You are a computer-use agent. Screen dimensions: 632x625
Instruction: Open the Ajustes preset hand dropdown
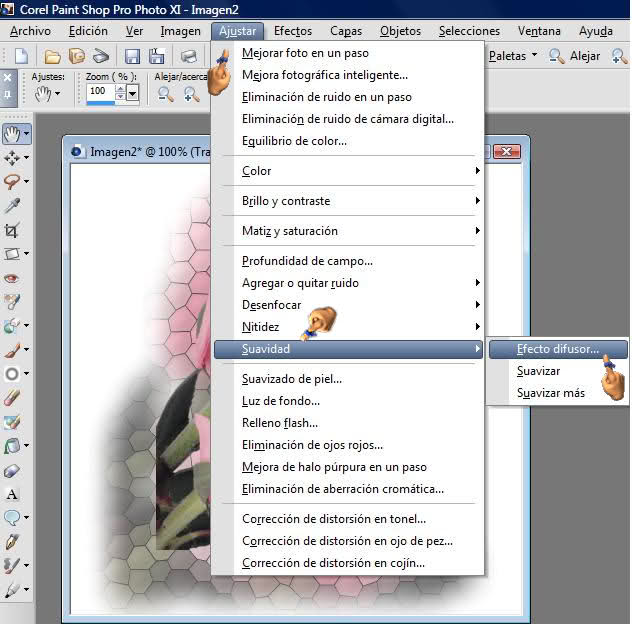click(48, 94)
